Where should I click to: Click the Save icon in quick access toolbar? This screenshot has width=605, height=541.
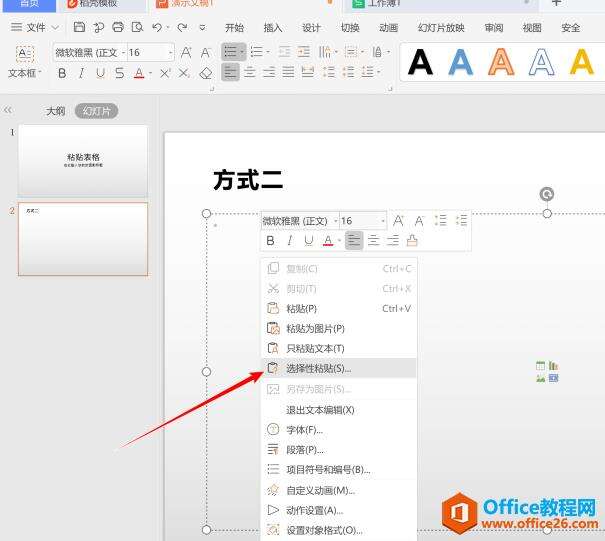tap(79, 27)
